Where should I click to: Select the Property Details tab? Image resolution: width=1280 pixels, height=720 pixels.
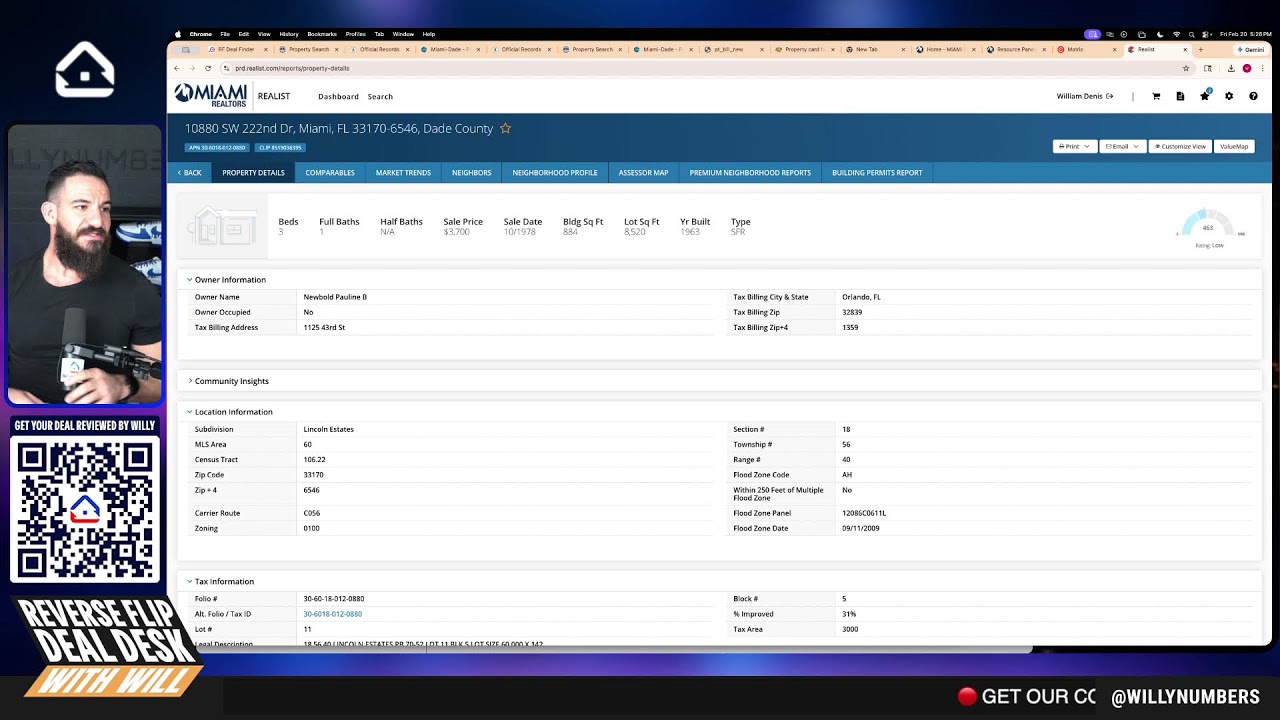point(253,172)
